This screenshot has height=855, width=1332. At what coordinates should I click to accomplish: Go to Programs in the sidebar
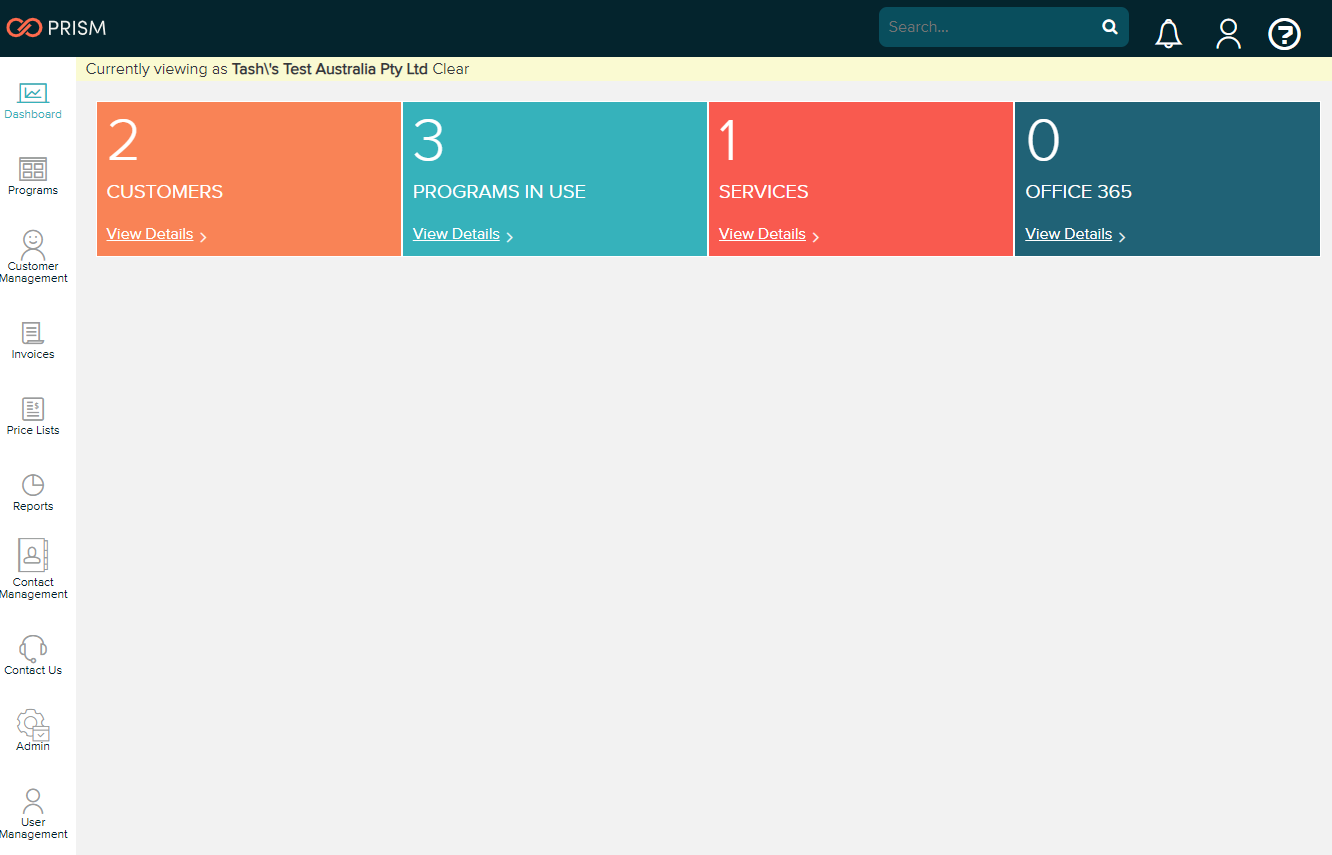(33, 170)
